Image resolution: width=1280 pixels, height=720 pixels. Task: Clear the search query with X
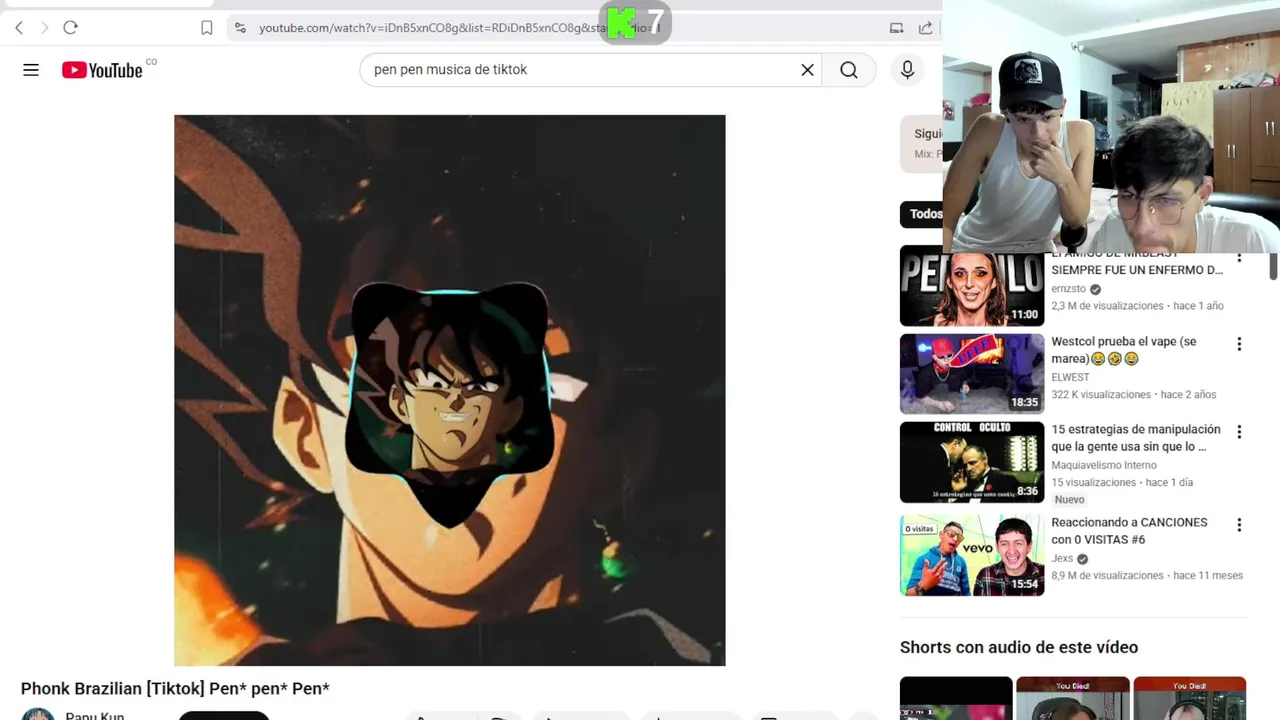coord(807,70)
